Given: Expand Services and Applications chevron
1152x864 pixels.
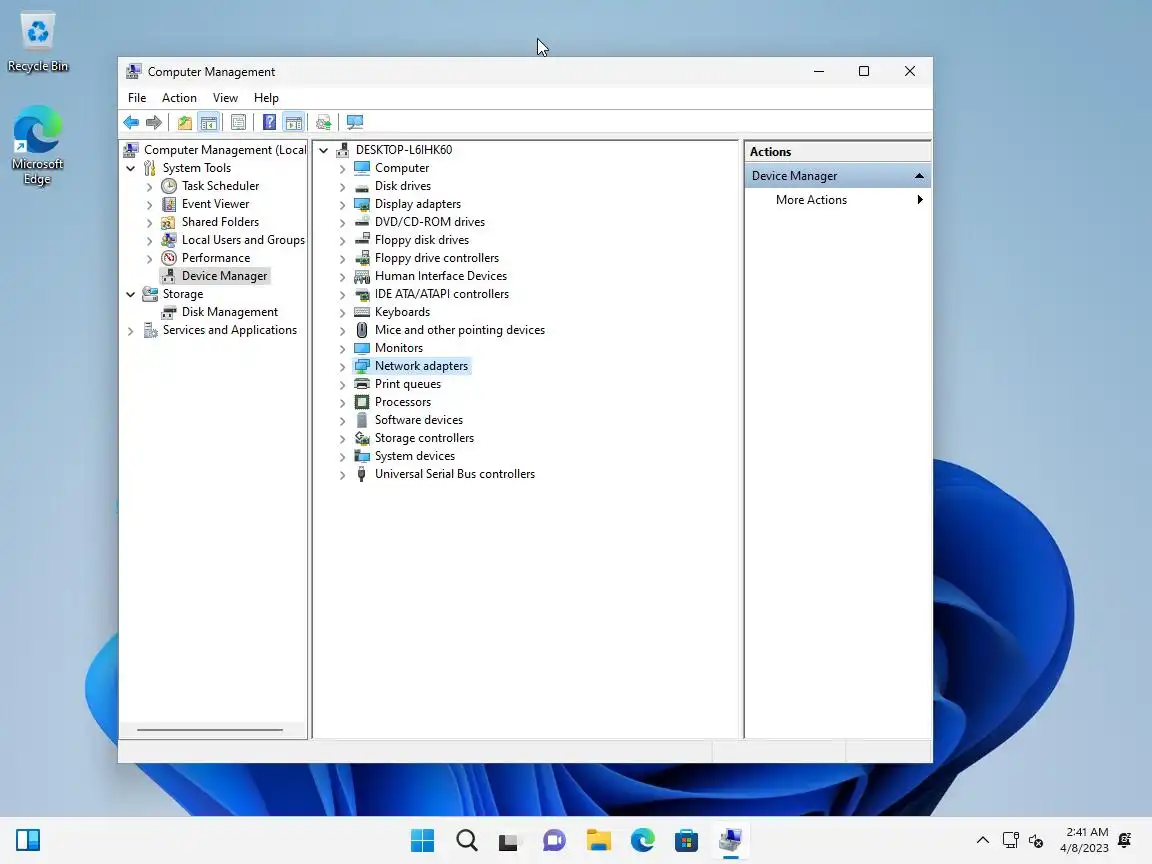Looking at the screenshot, I should tap(131, 331).
